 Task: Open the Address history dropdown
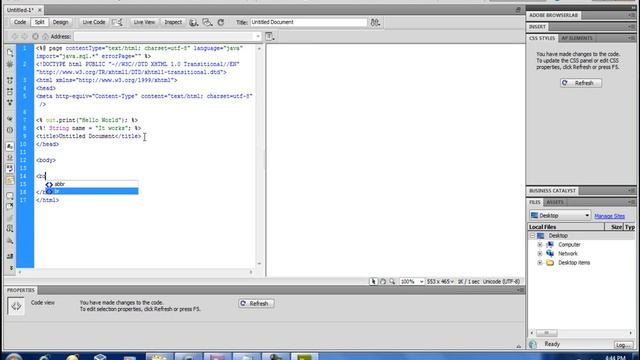pos(258,37)
